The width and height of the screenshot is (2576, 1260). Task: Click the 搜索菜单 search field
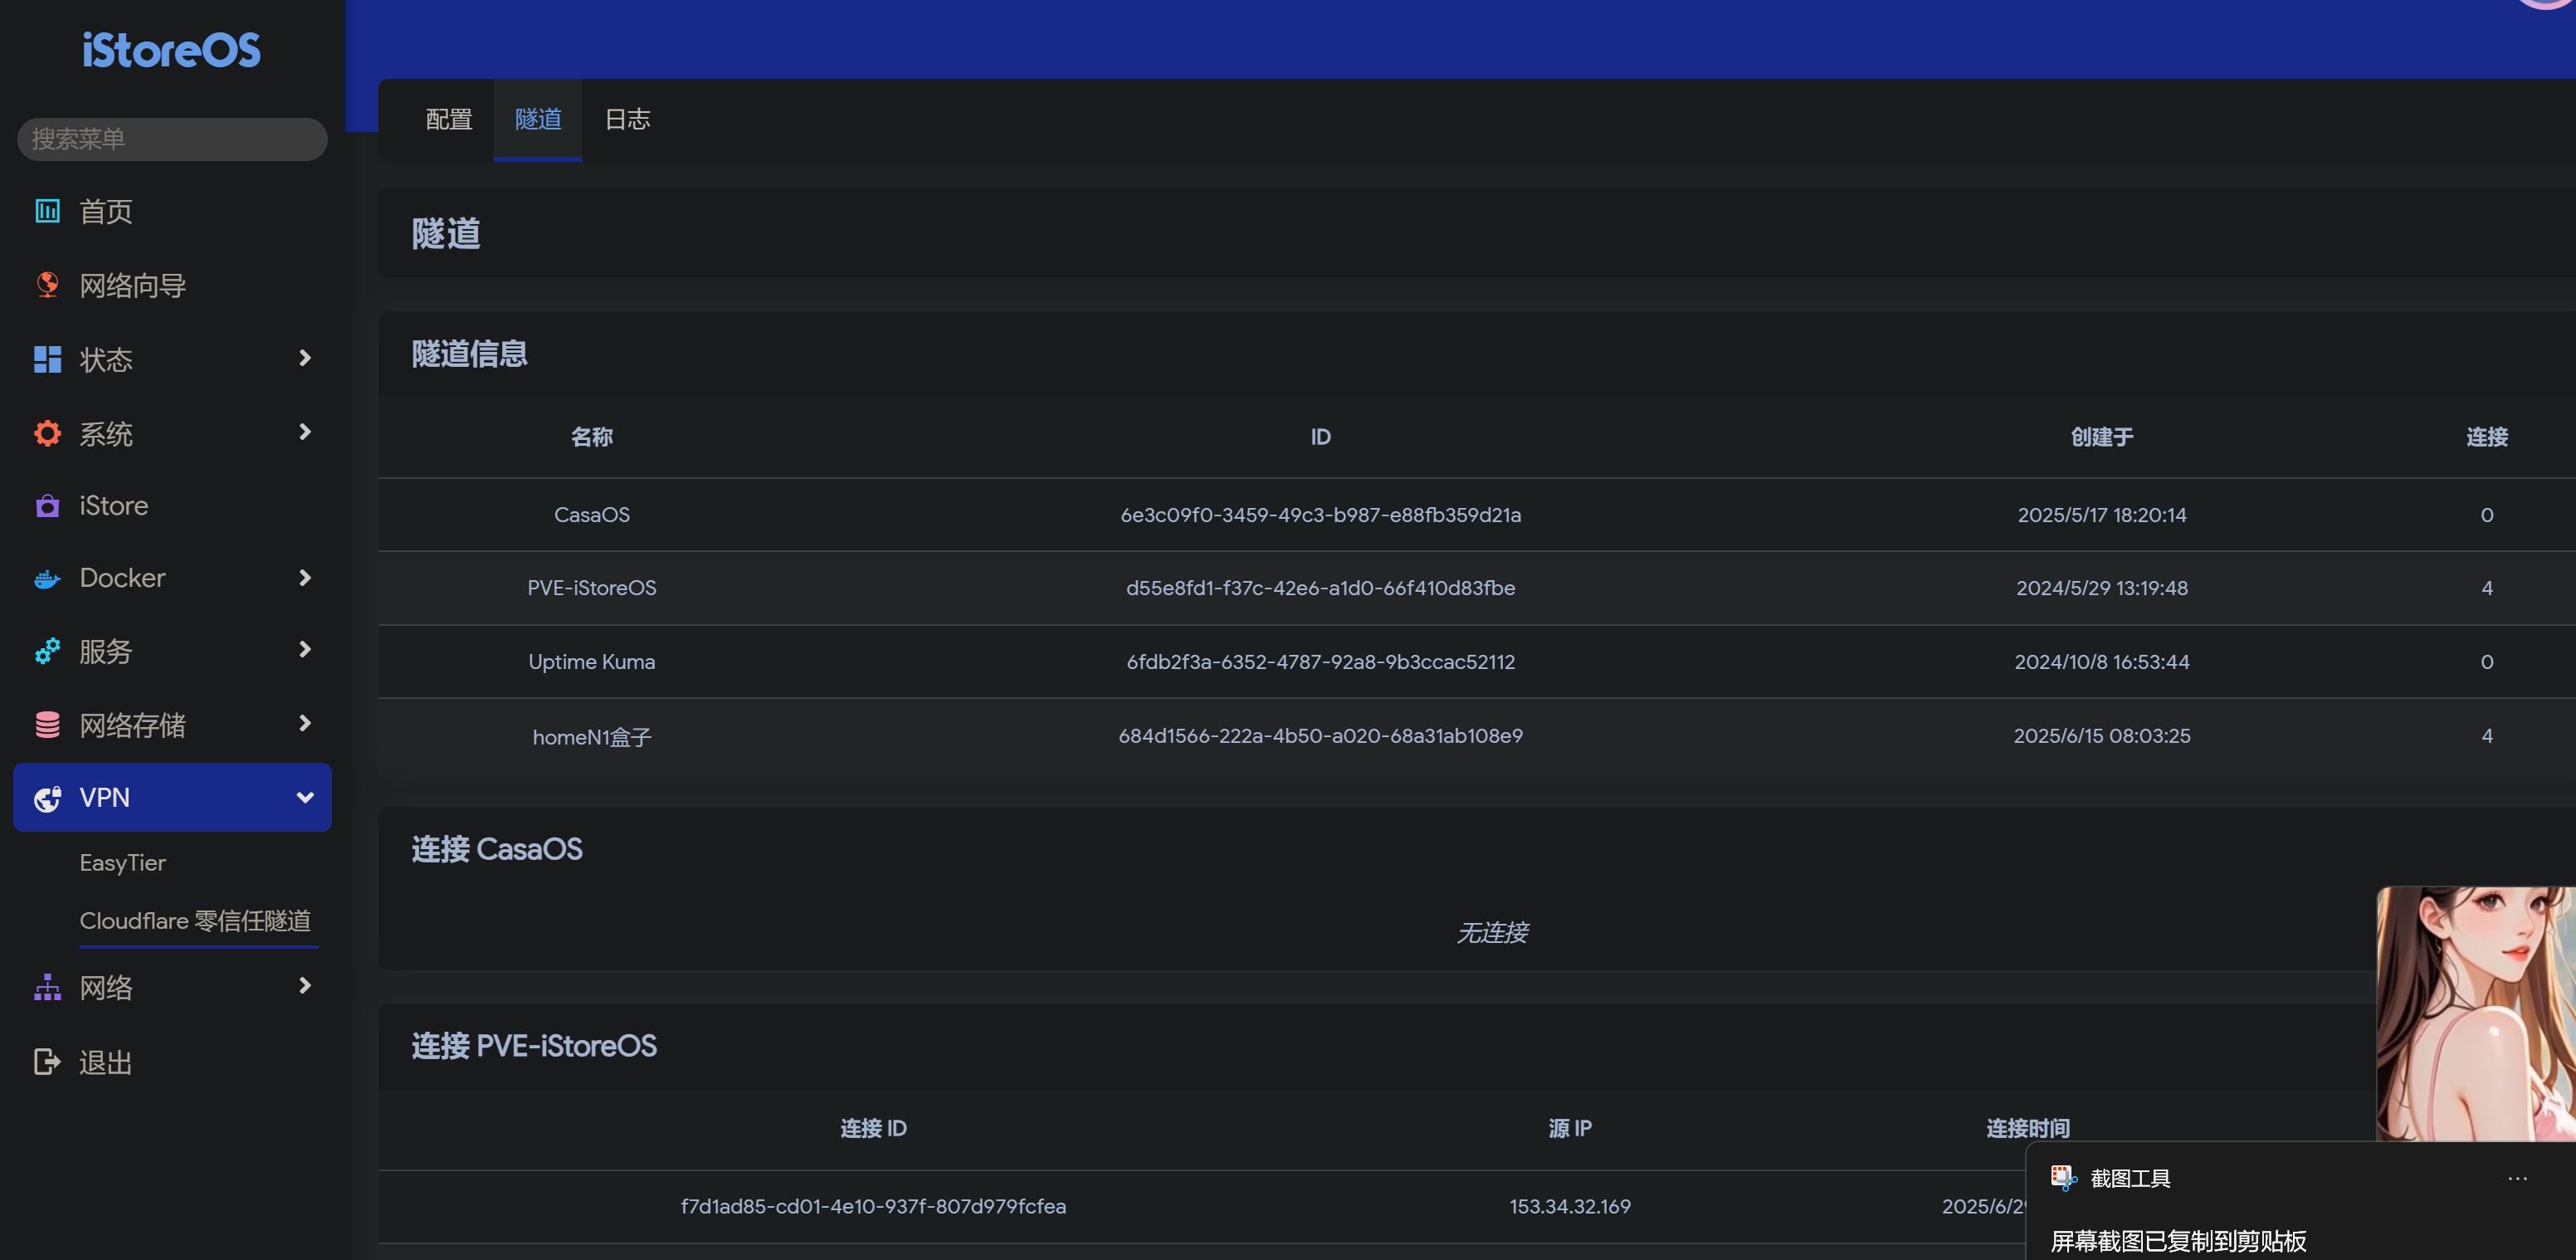click(x=172, y=139)
